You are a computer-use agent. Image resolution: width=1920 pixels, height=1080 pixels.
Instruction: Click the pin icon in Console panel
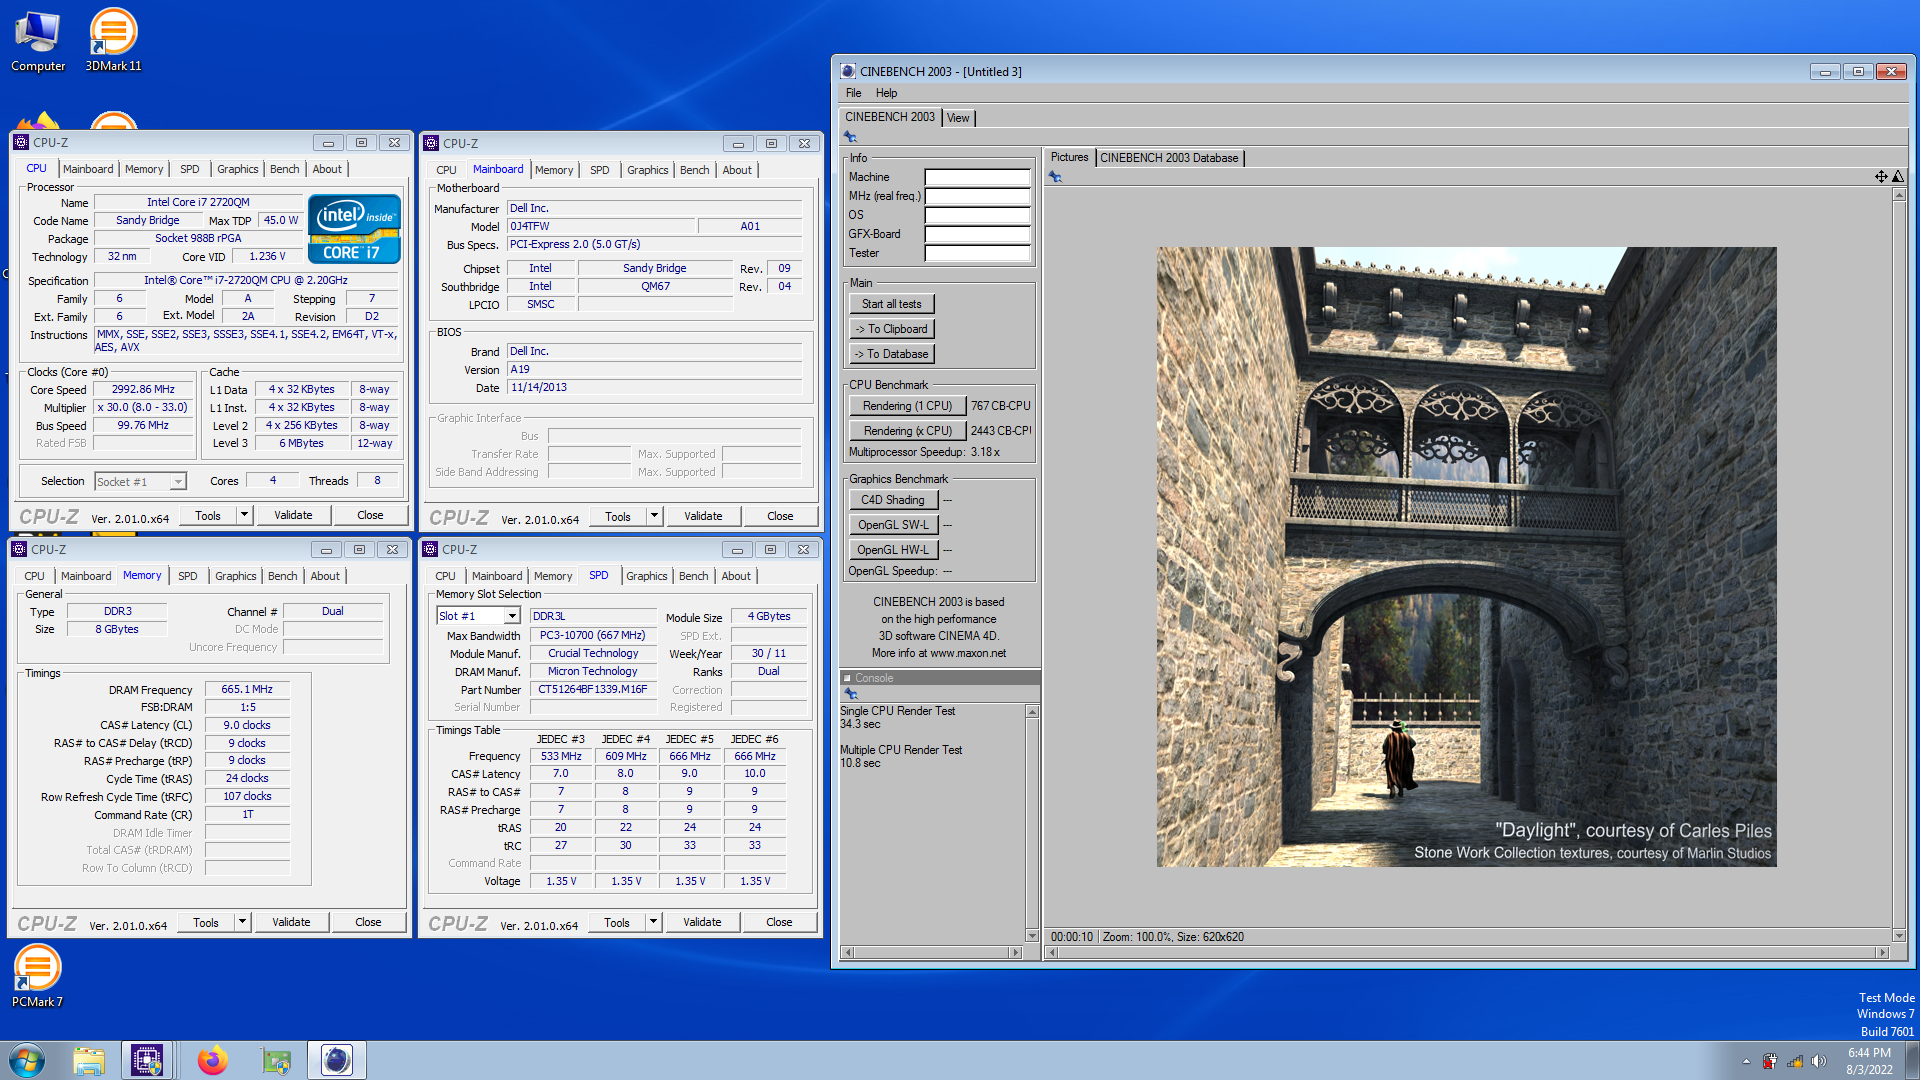tap(851, 693)
